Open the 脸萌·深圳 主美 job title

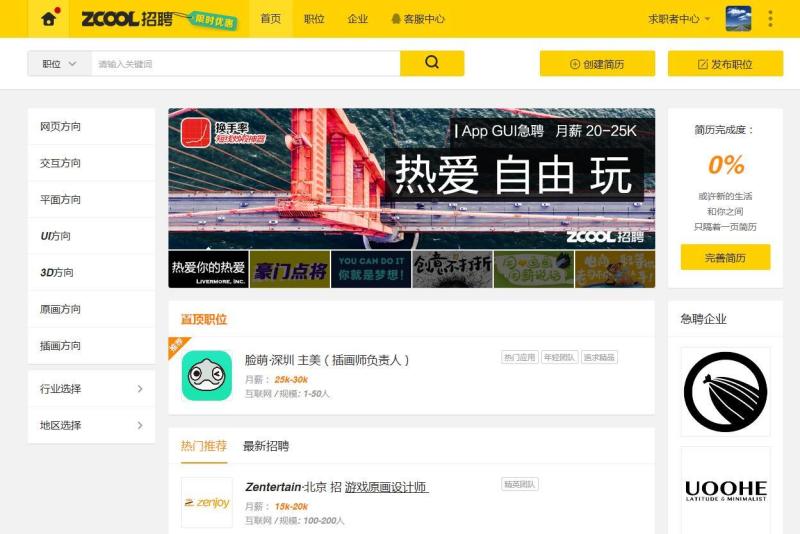(327, 360)
